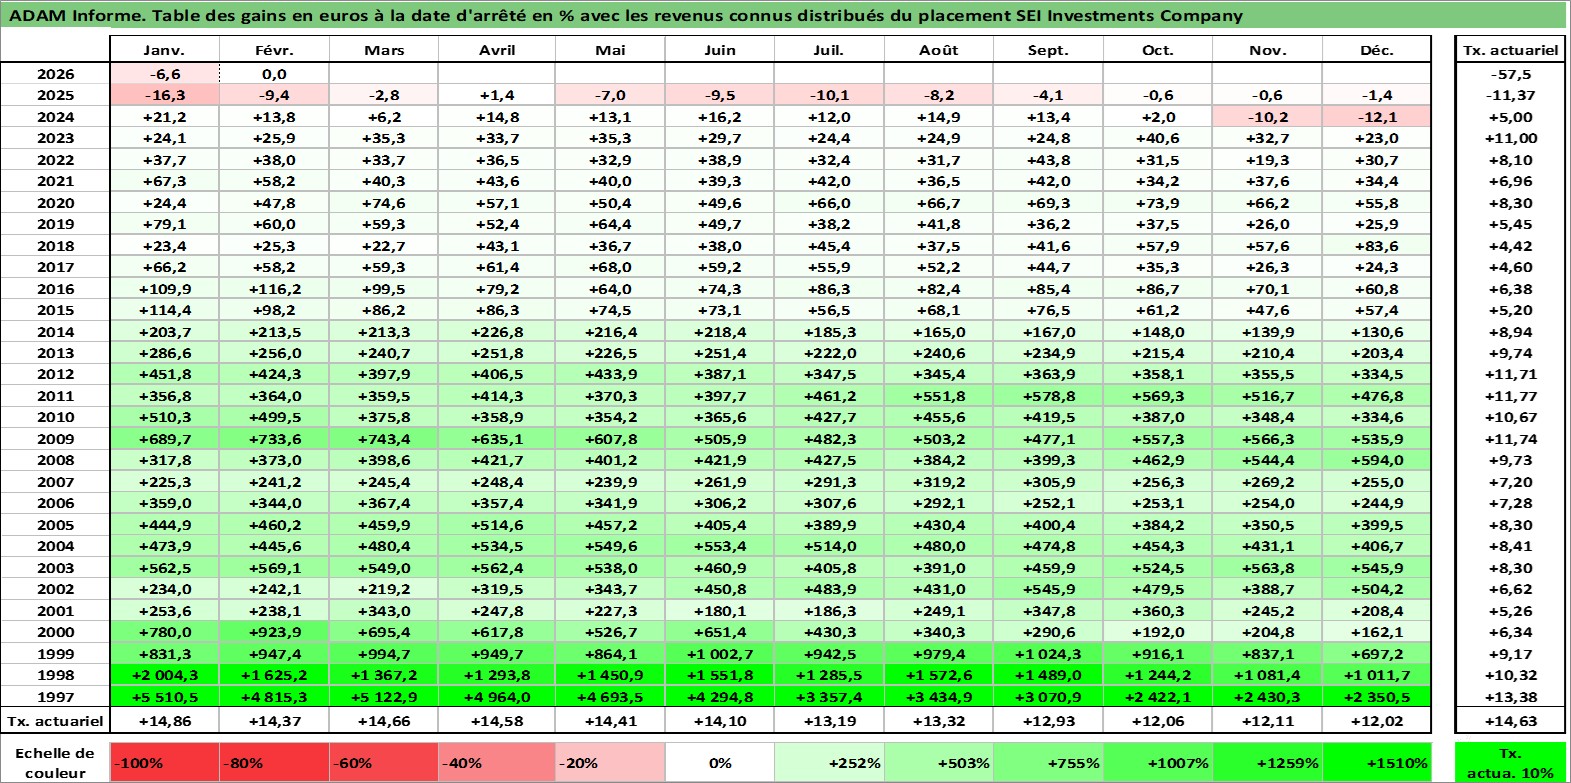Select cell +1 002,7 in June 1999
The height and width of the screenshot is (783, 1571).
click(x=719, y=654)
